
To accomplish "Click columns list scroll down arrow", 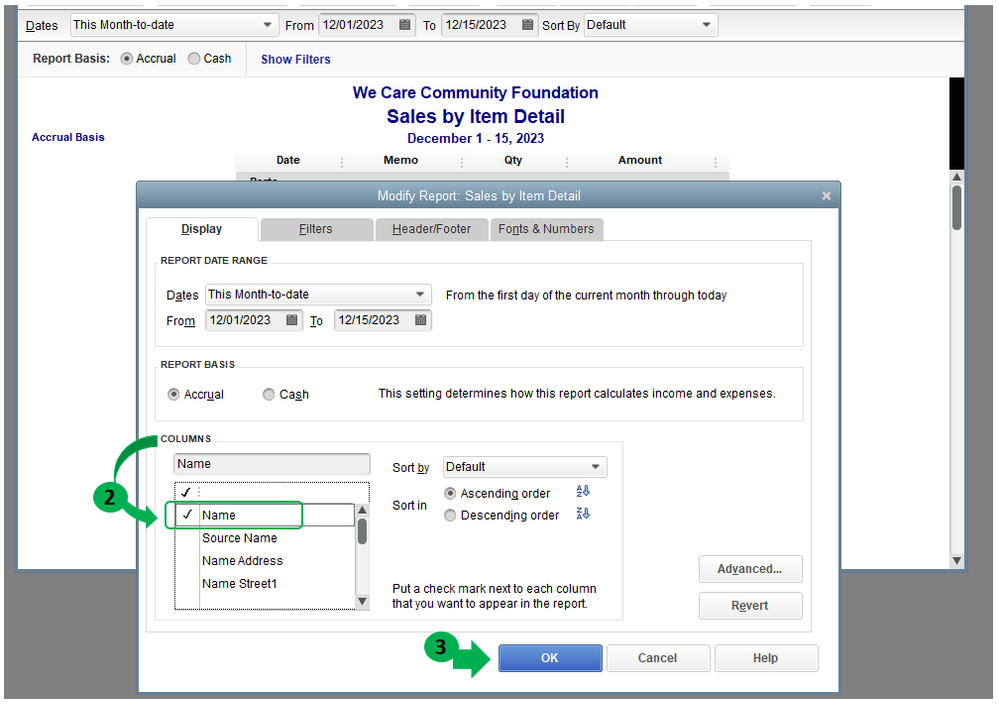I will 362,601.
